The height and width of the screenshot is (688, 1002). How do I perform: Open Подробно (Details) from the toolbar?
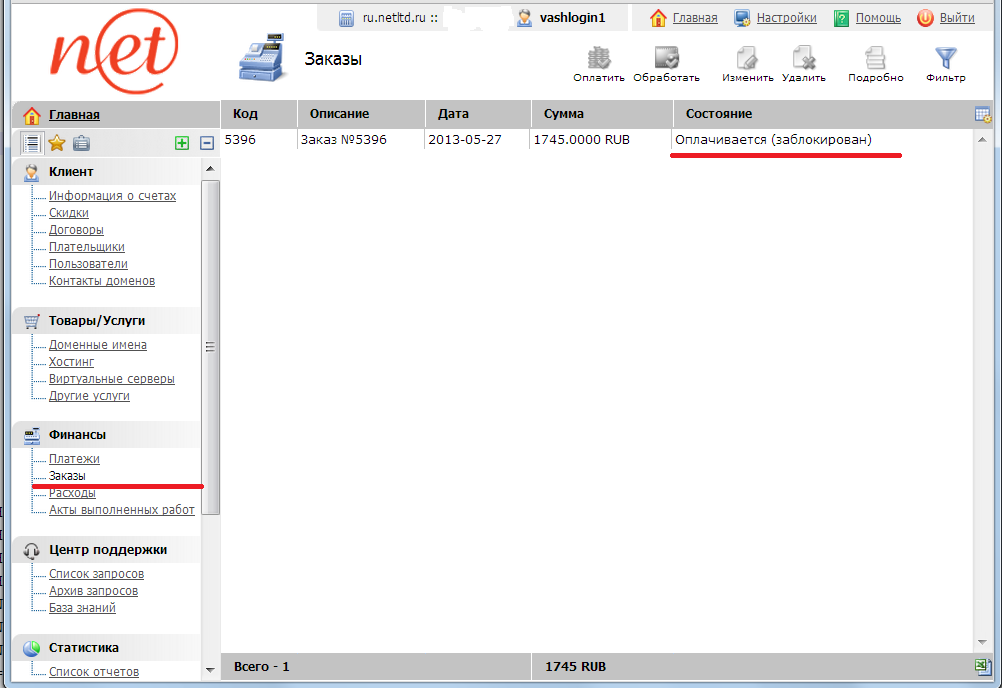tap(875, 58)
